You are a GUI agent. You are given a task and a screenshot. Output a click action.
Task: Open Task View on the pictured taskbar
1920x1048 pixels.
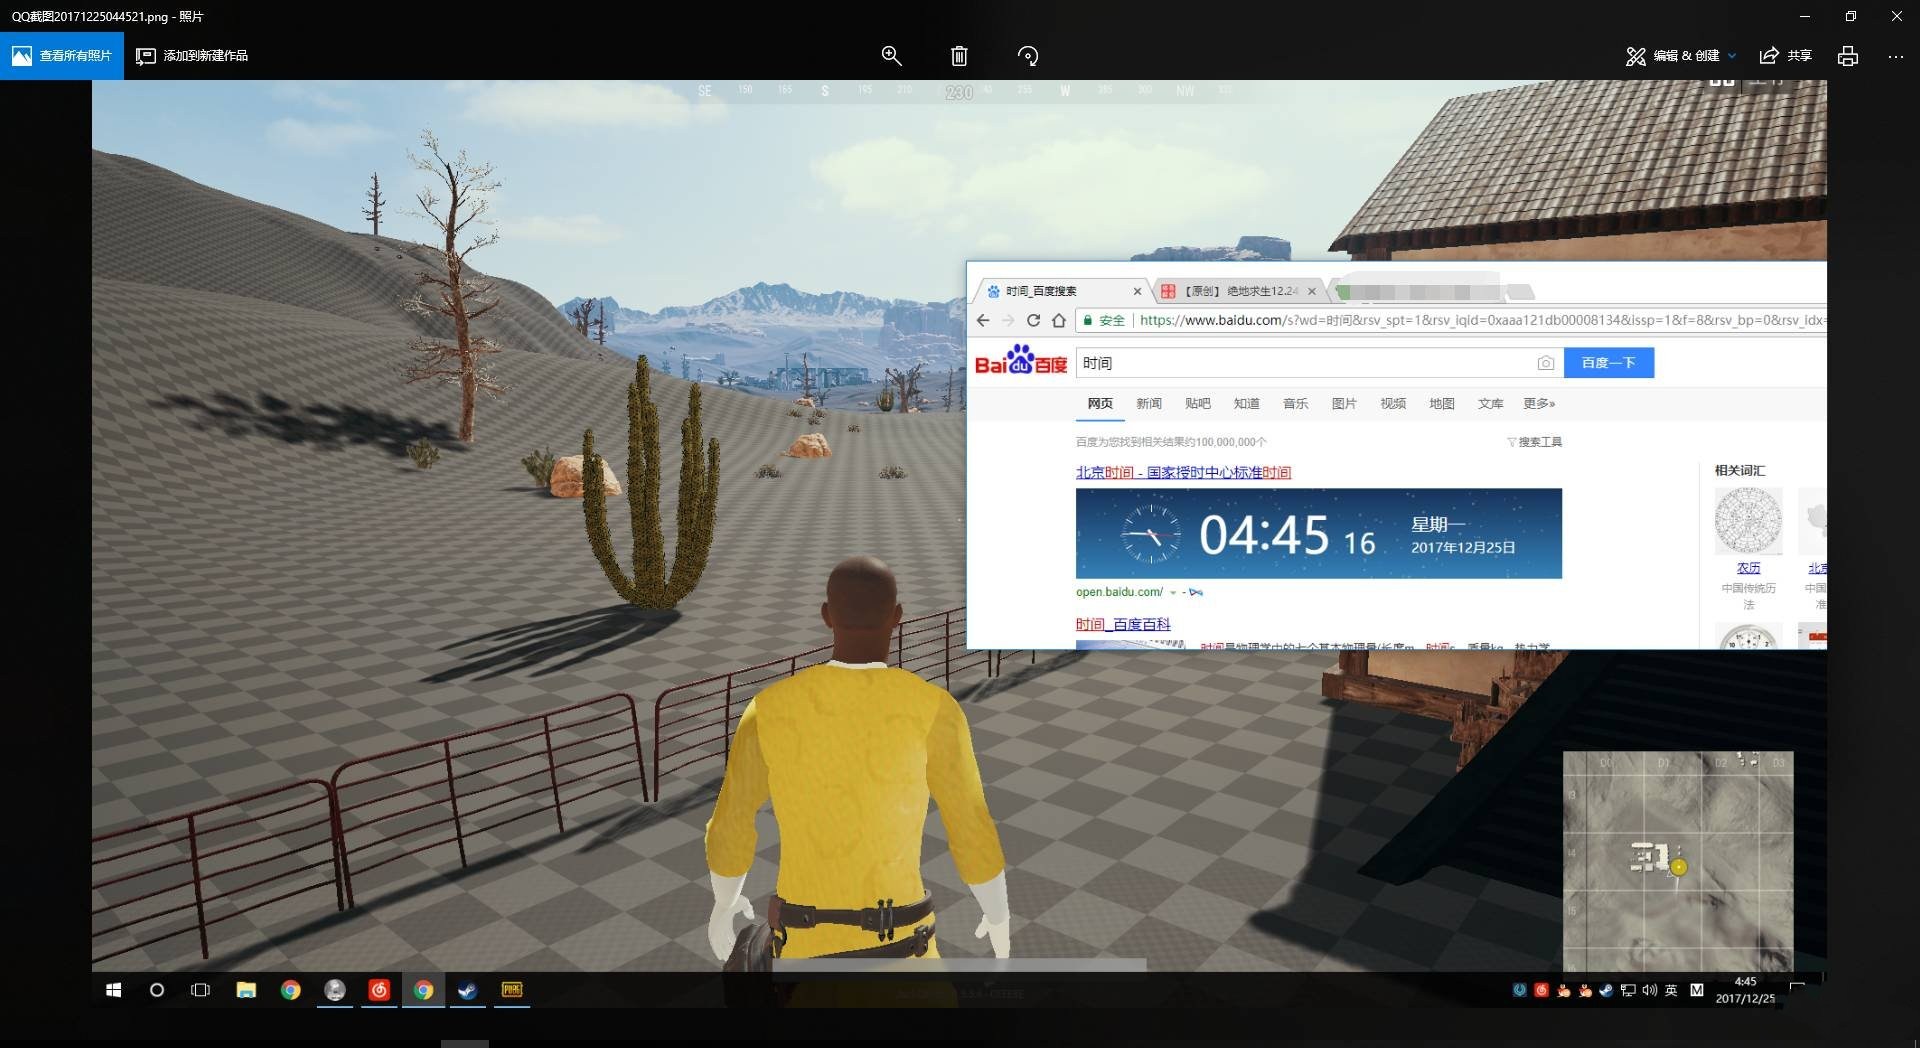pyautogui.click(x=200, y=990)
